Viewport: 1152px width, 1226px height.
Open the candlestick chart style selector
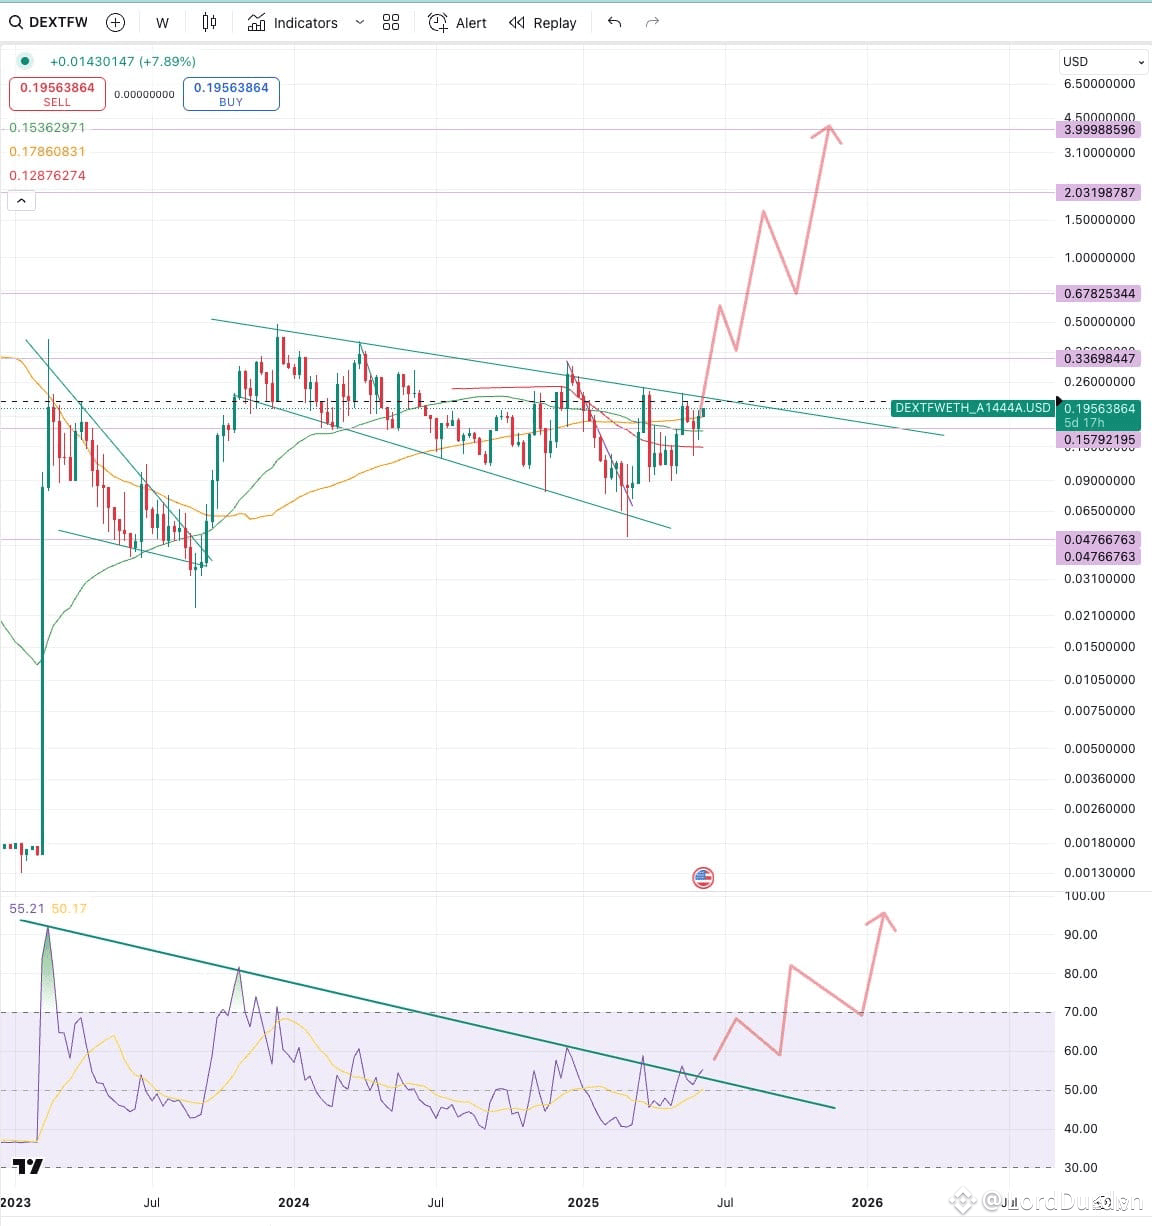pos(209,22)
